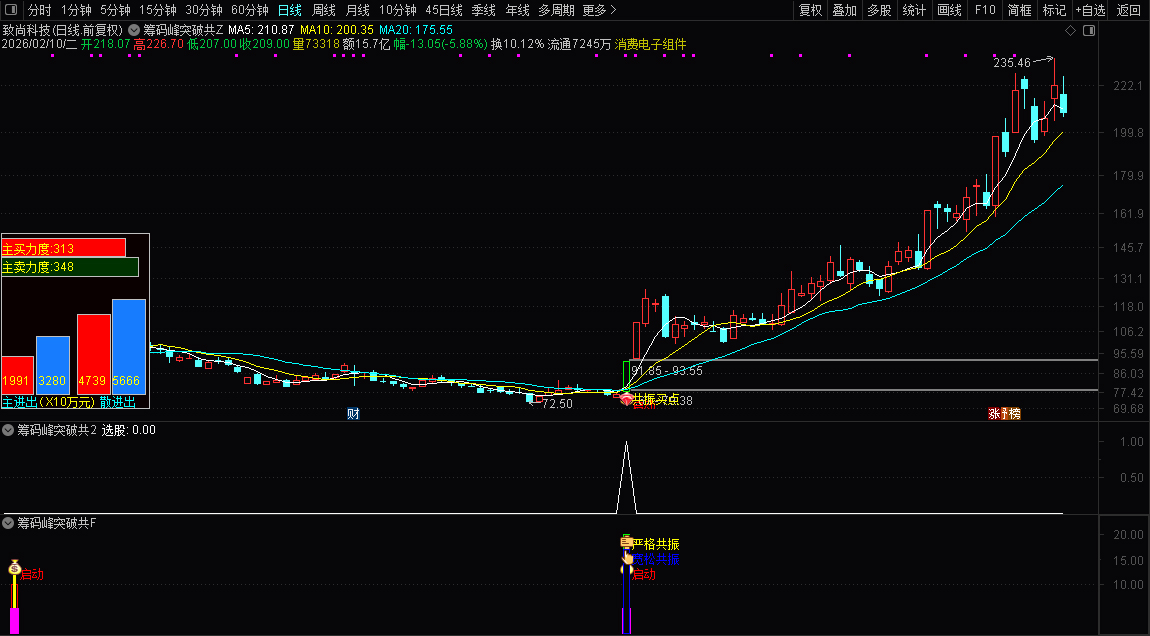Activate the 画线 drawing tools
This screenshot has height=636, width=1150.
(x=949, y=10)
